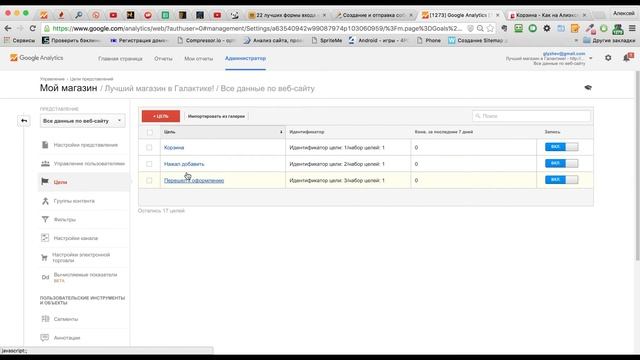Image resolution: width=640 pixels, height=360 pixels.
Task: Open Отчеты tab
Action: click(163, 59)
